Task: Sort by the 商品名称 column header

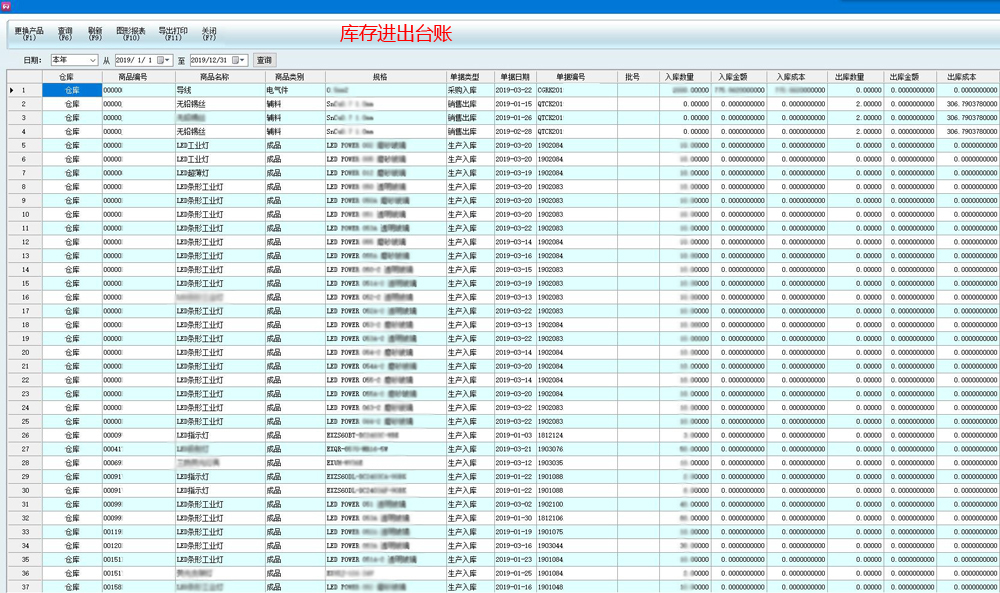Action: (220, 77)
